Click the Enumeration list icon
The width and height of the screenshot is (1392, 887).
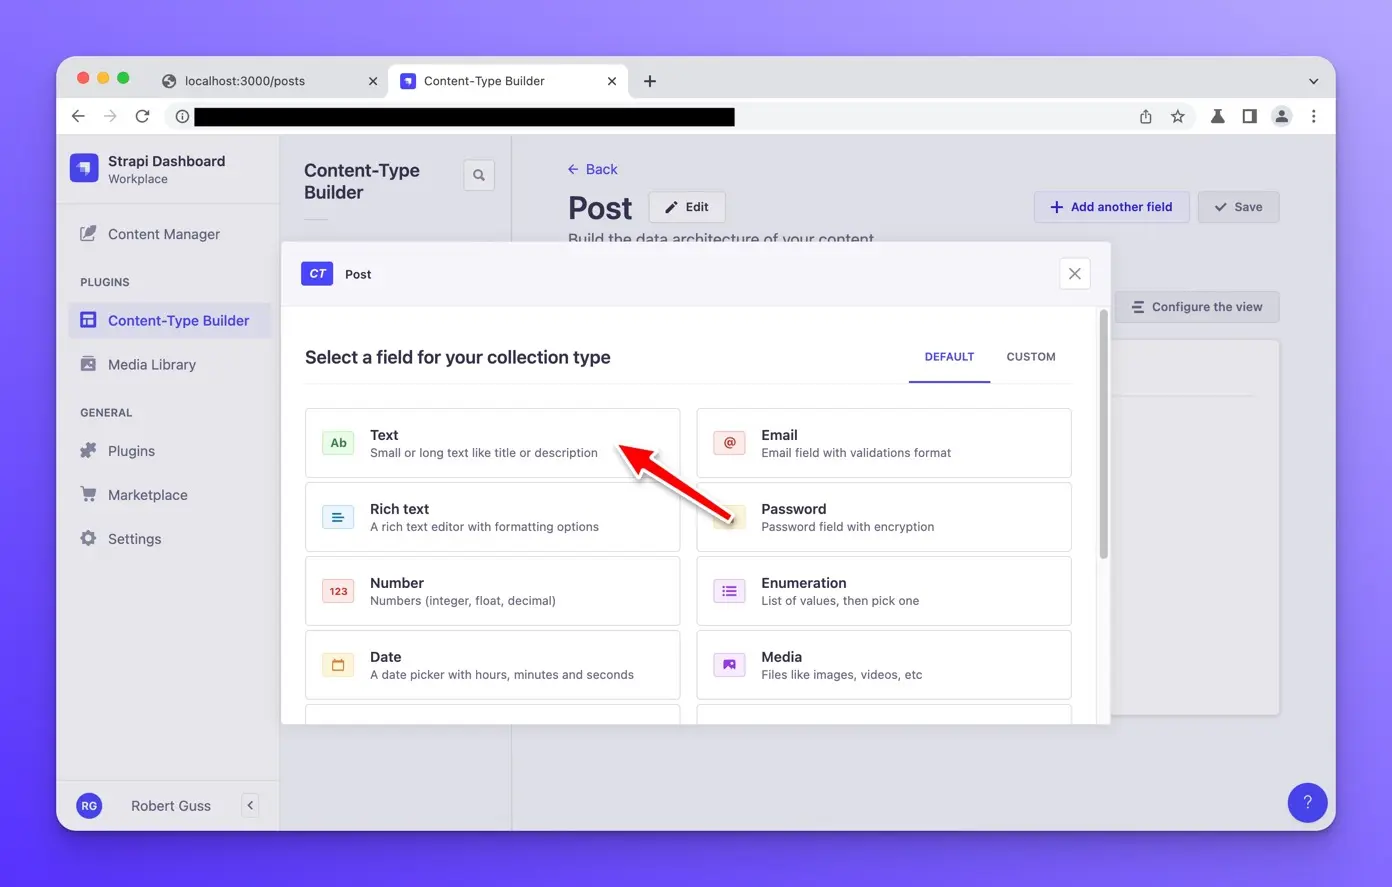[729, 591]
